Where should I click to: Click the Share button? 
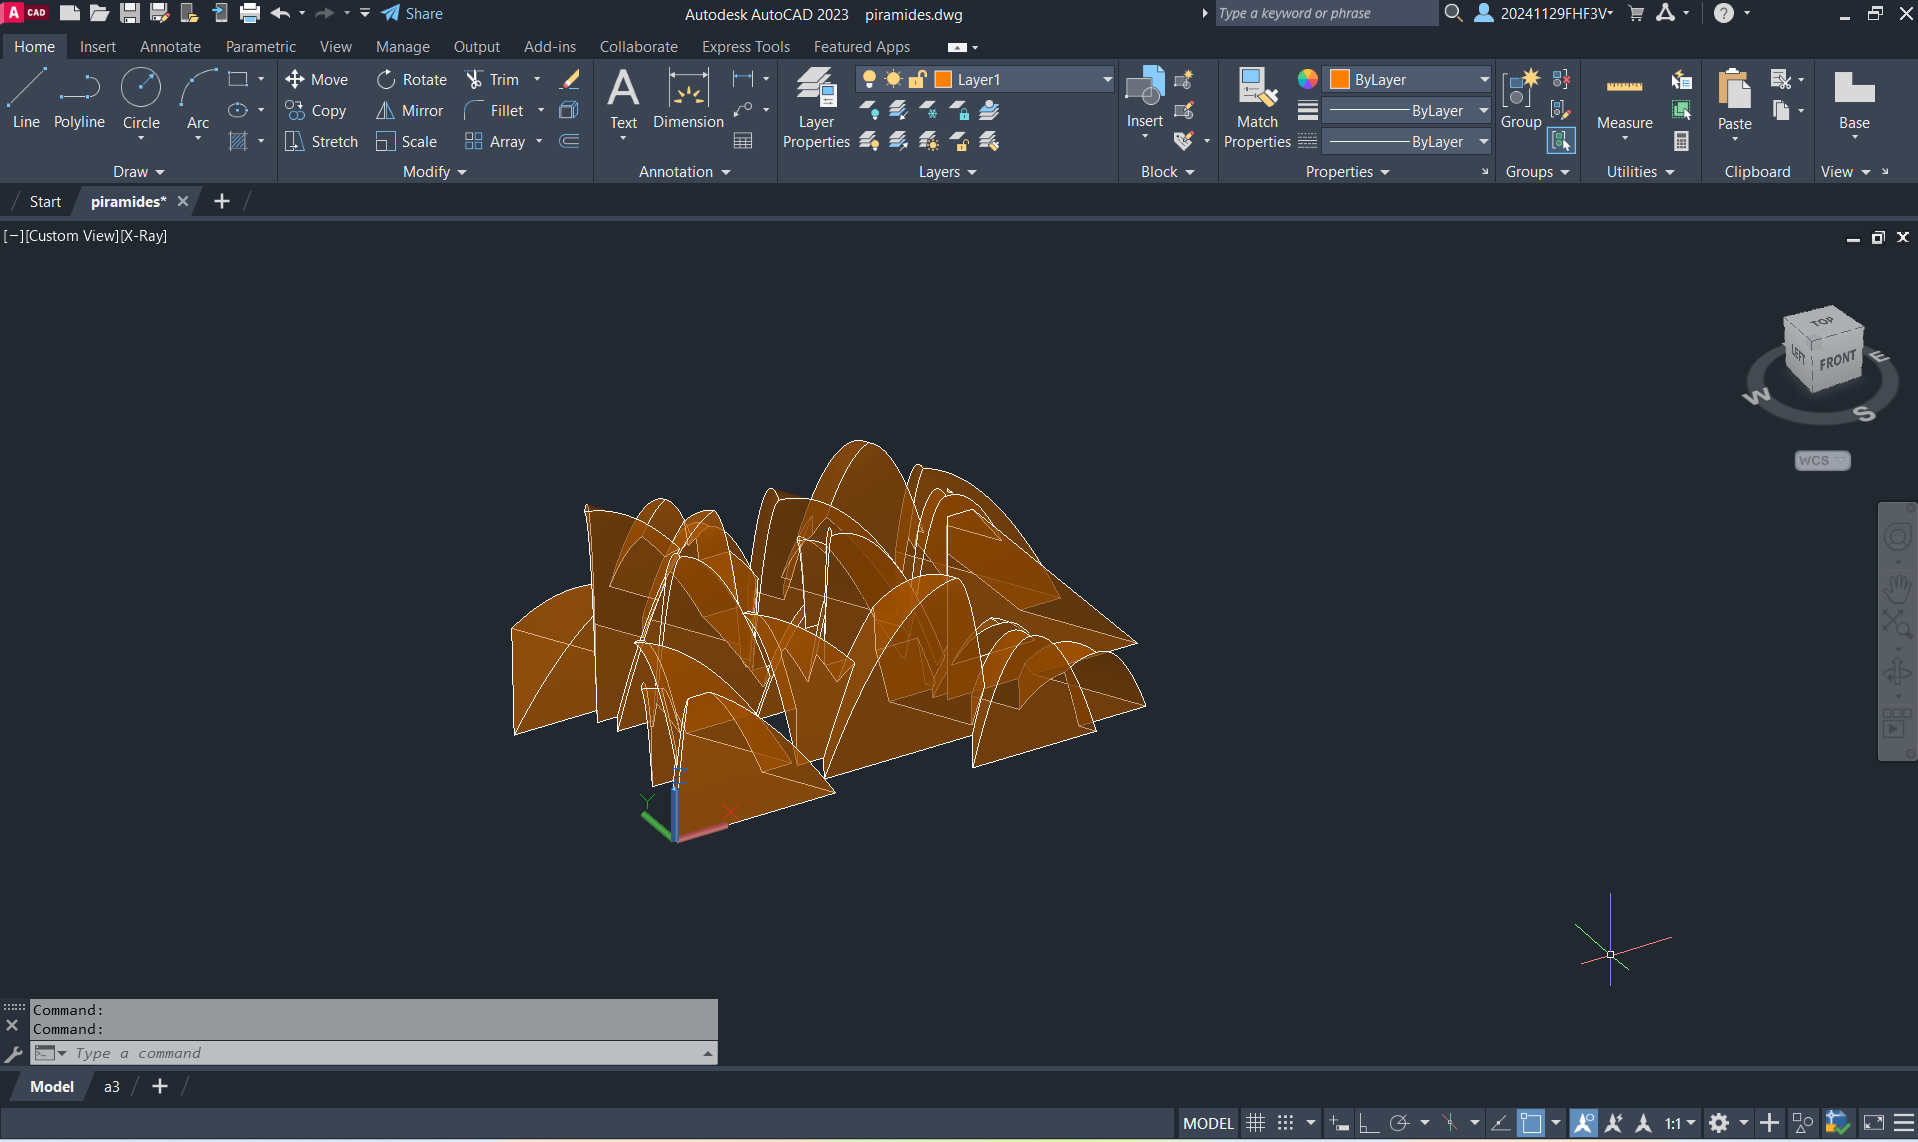click(412, 14)
